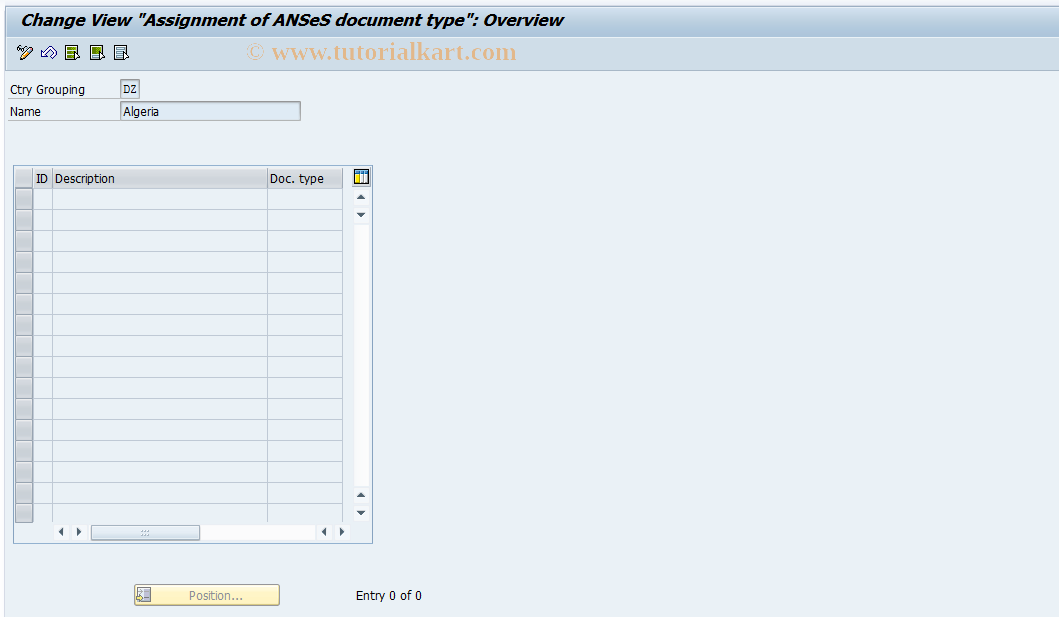Click the bottom-most scroll down arrow of table
Screen dimensions: 1059x617
click(x=361, y=513)
